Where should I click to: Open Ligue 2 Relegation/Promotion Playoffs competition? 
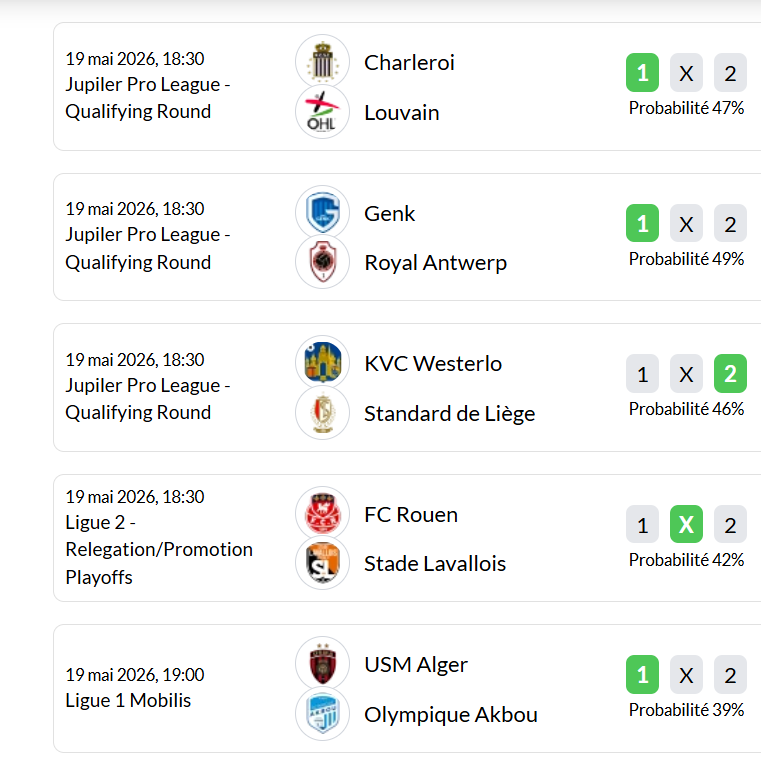[159, 549]
